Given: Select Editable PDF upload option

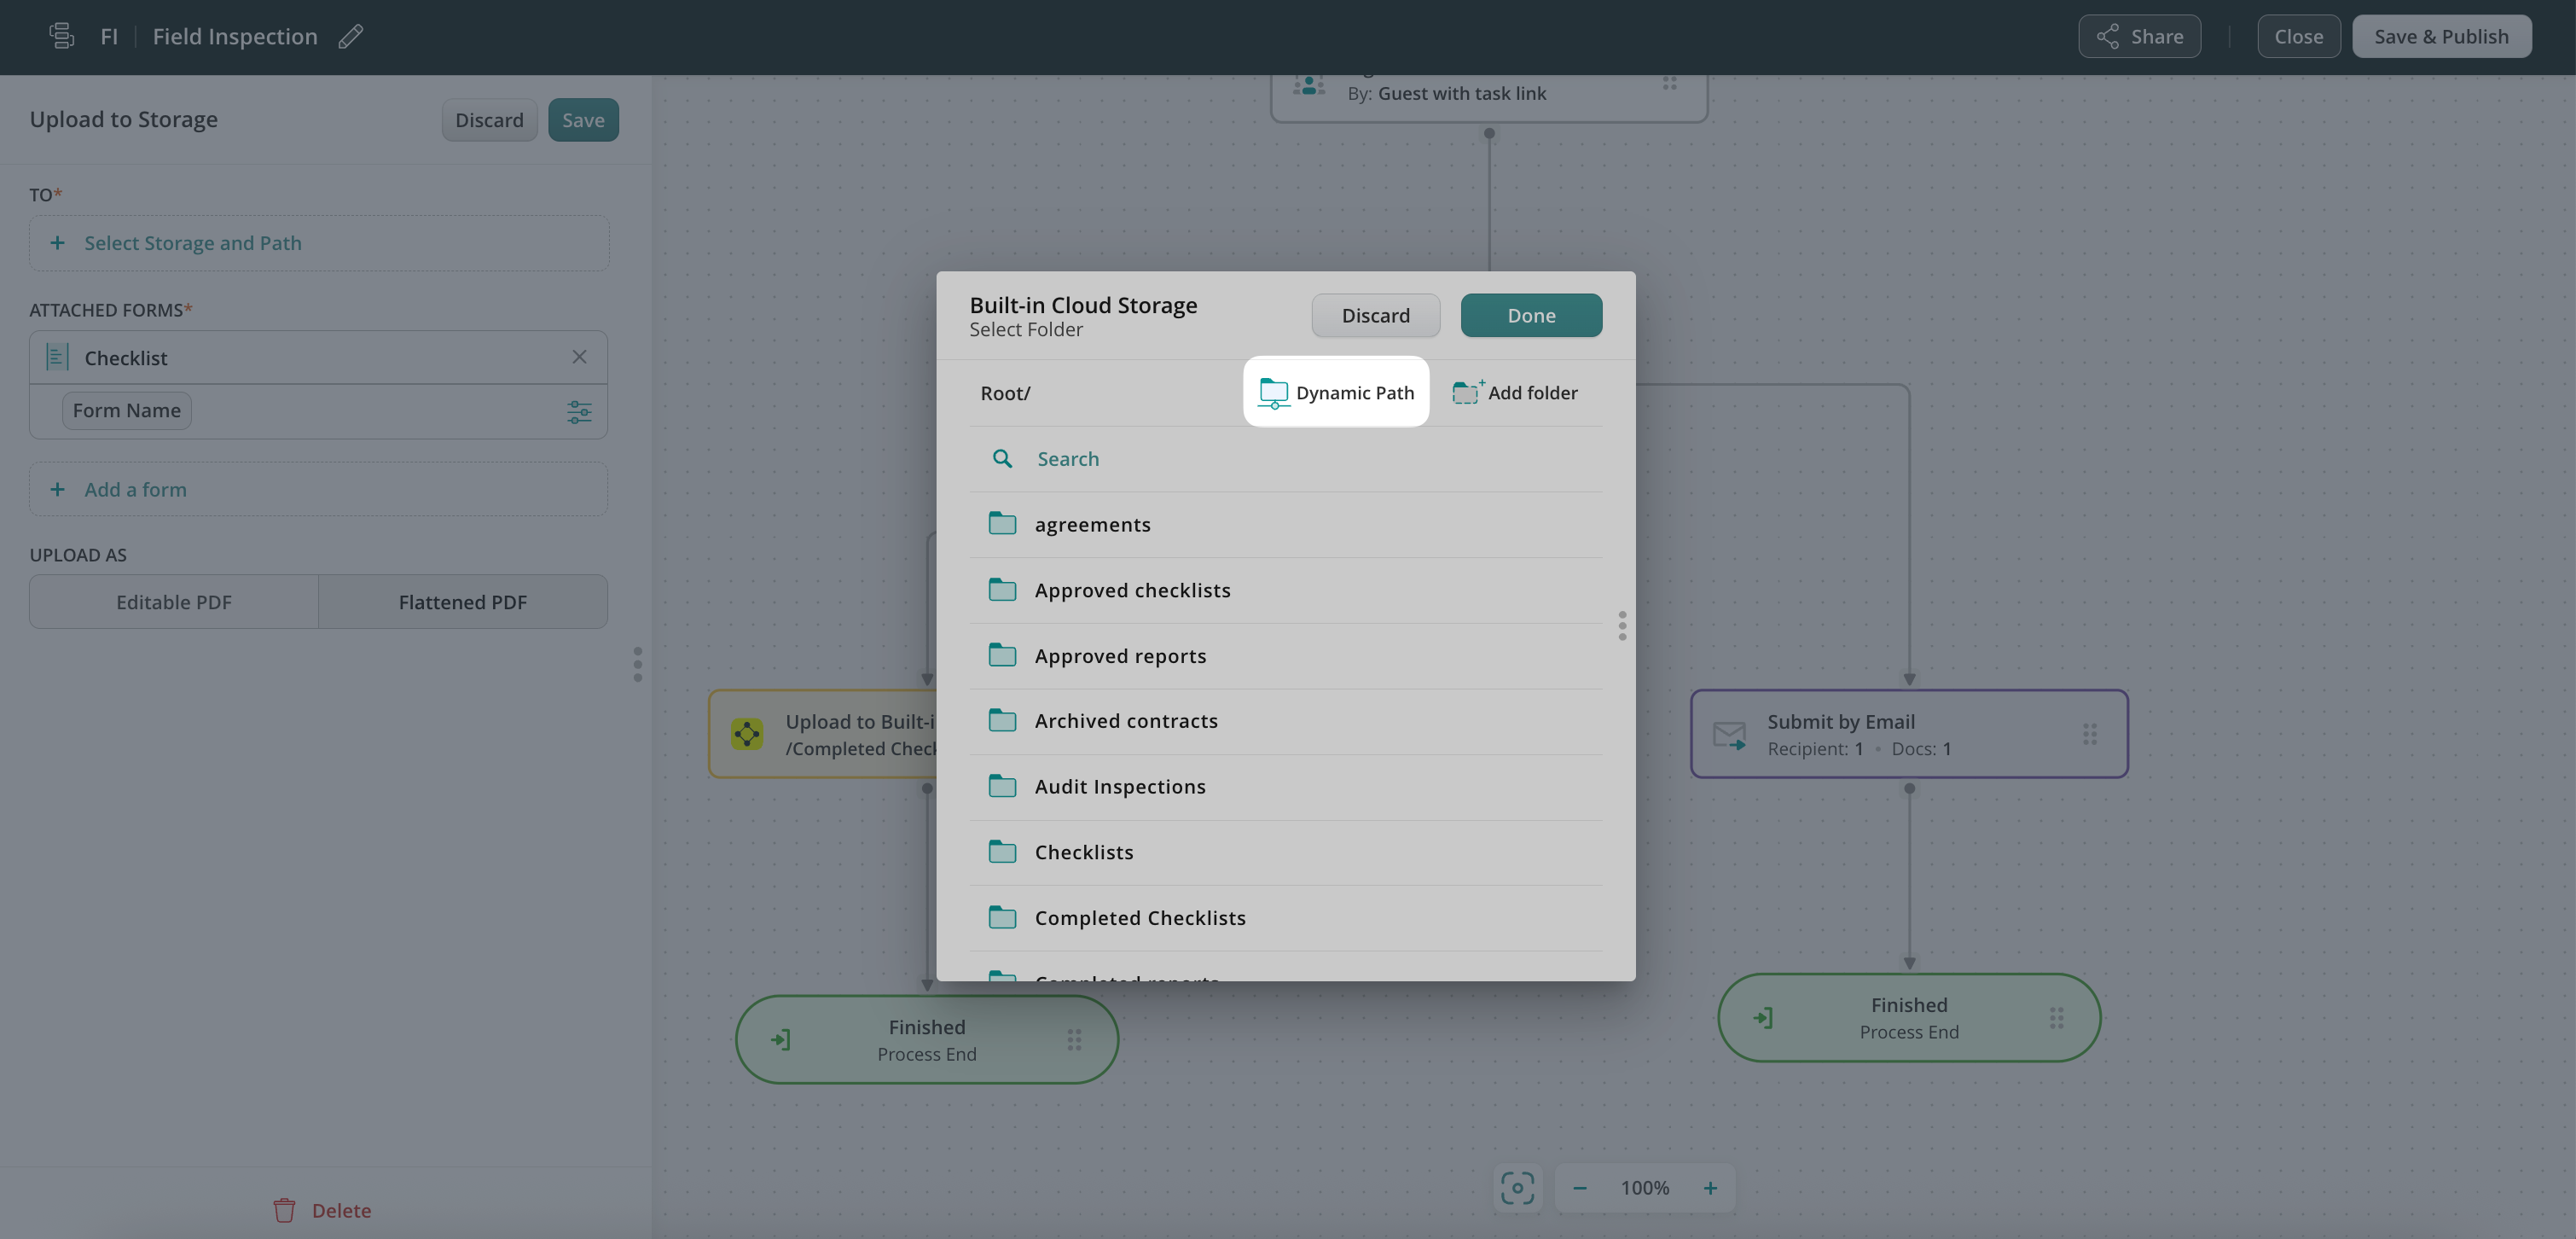Looking at the screenshot, I should click(174, 602).
